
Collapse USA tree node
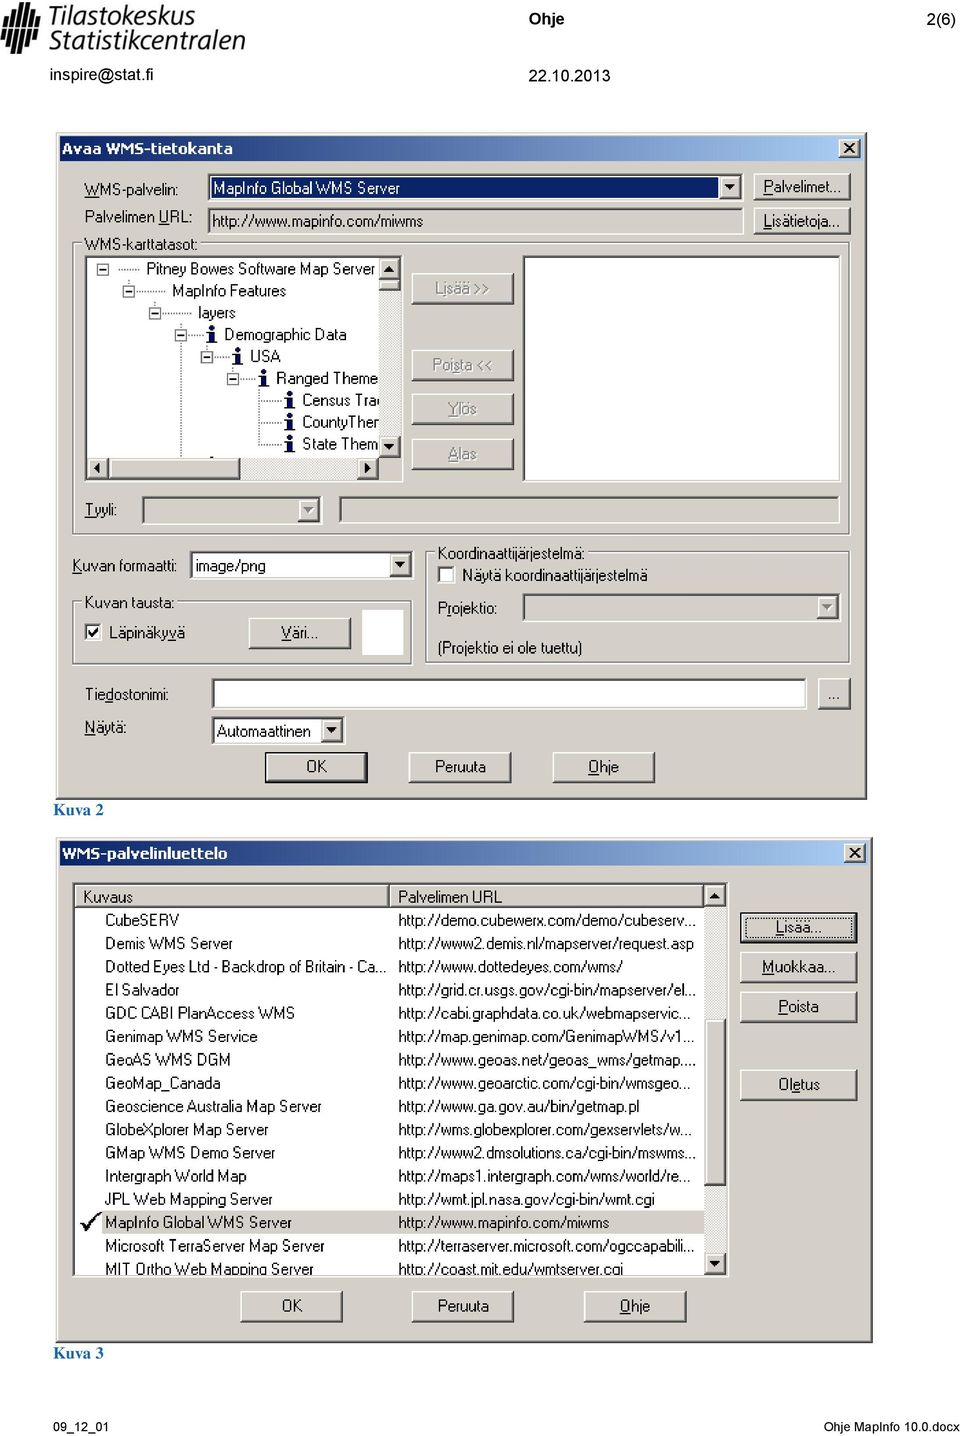tap(206, 357)
